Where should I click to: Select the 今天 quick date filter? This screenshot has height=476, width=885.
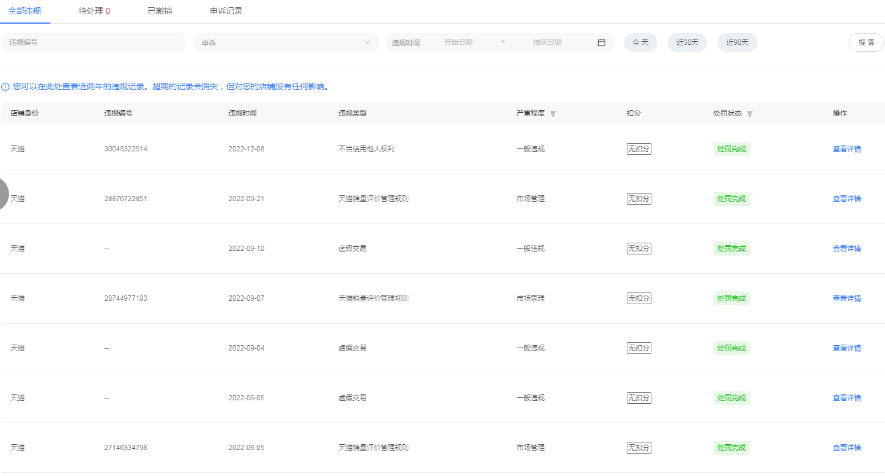640,42
